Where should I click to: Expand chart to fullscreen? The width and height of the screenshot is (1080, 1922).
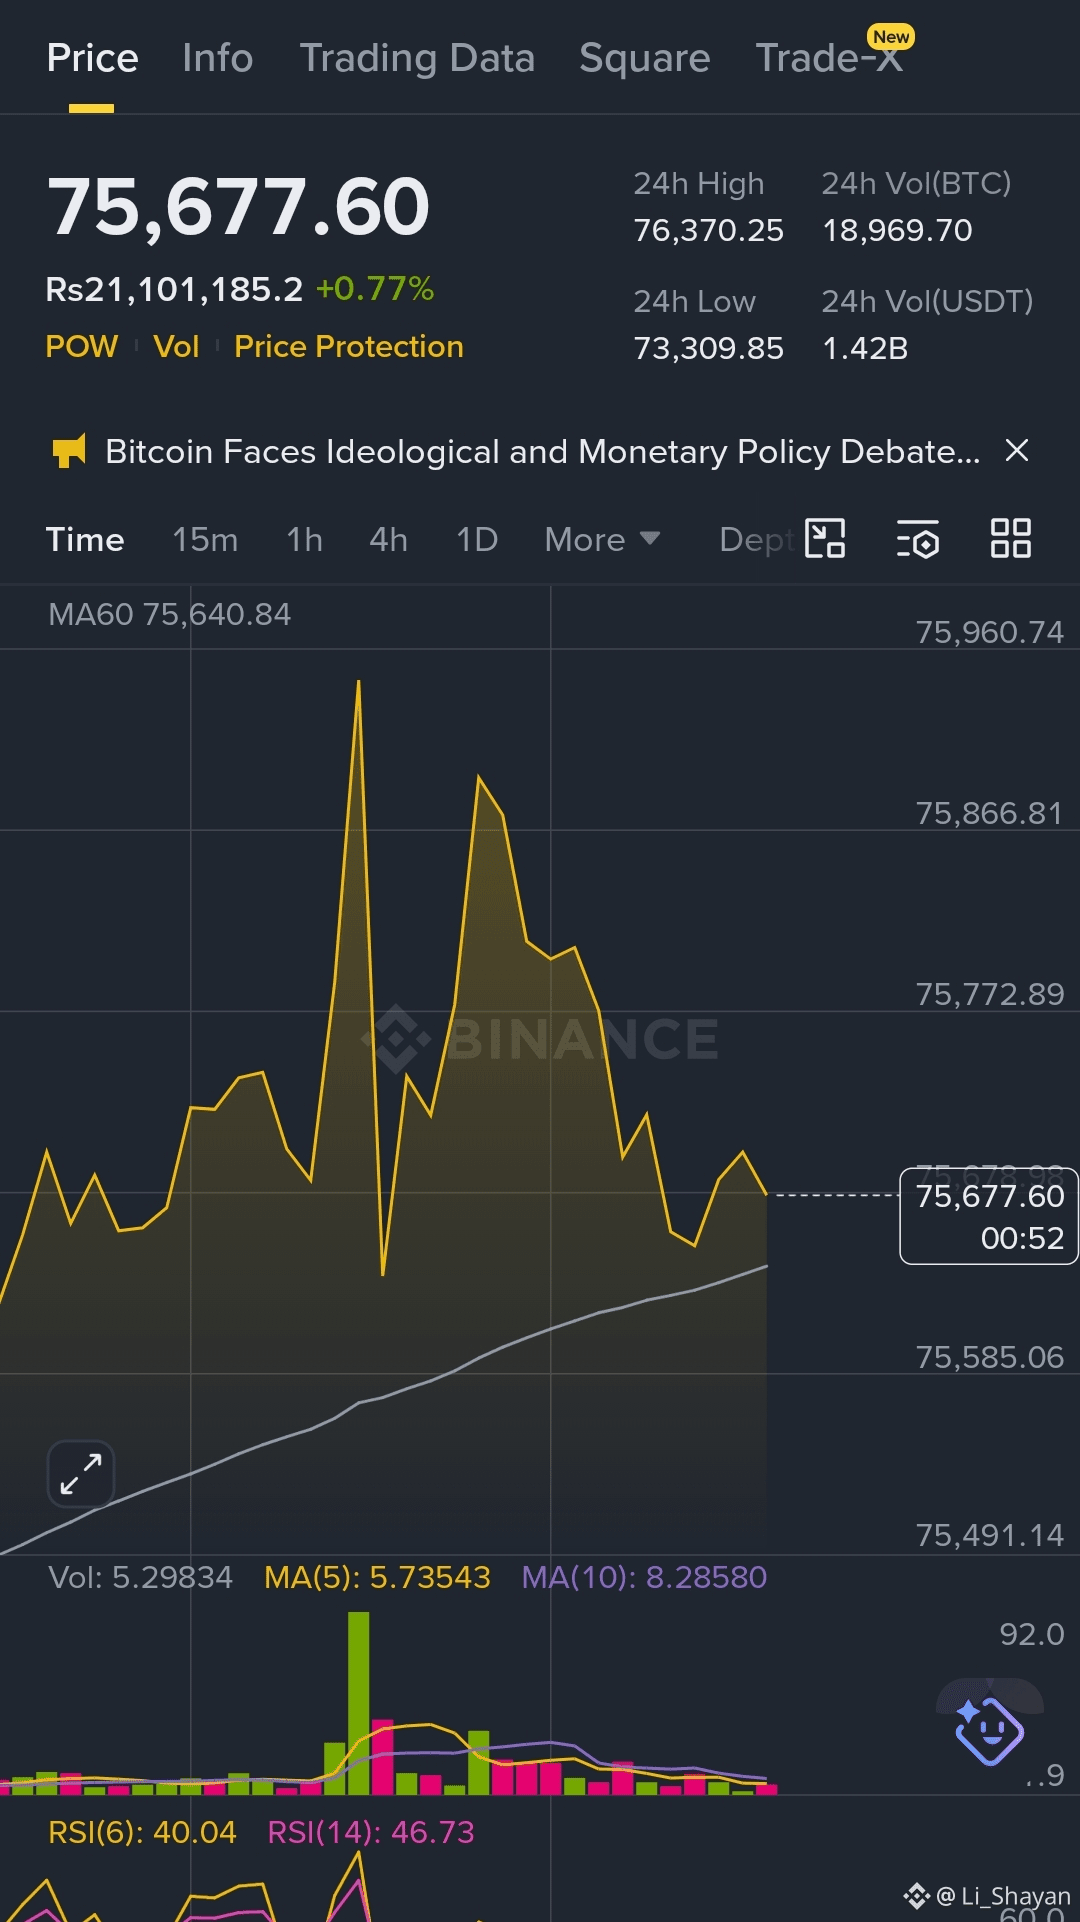tap(81, 1474)
